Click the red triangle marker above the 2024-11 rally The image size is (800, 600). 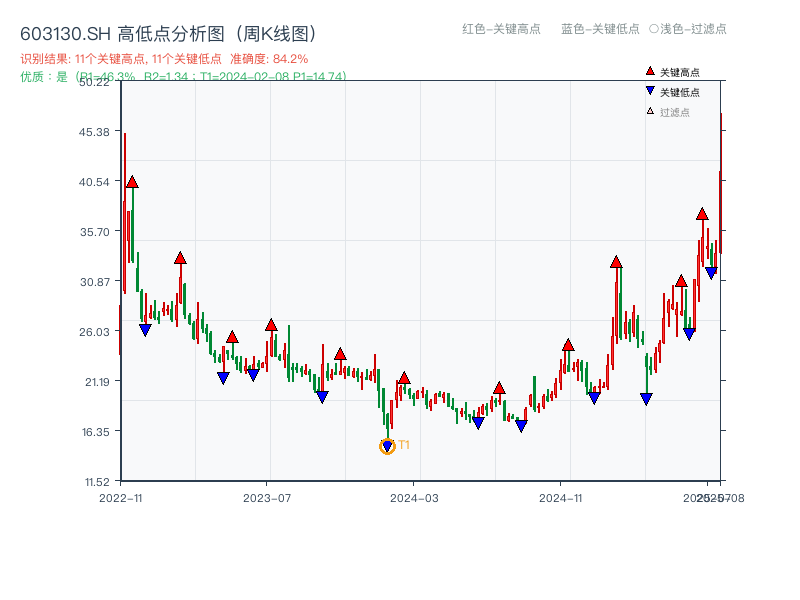(616, 262)
